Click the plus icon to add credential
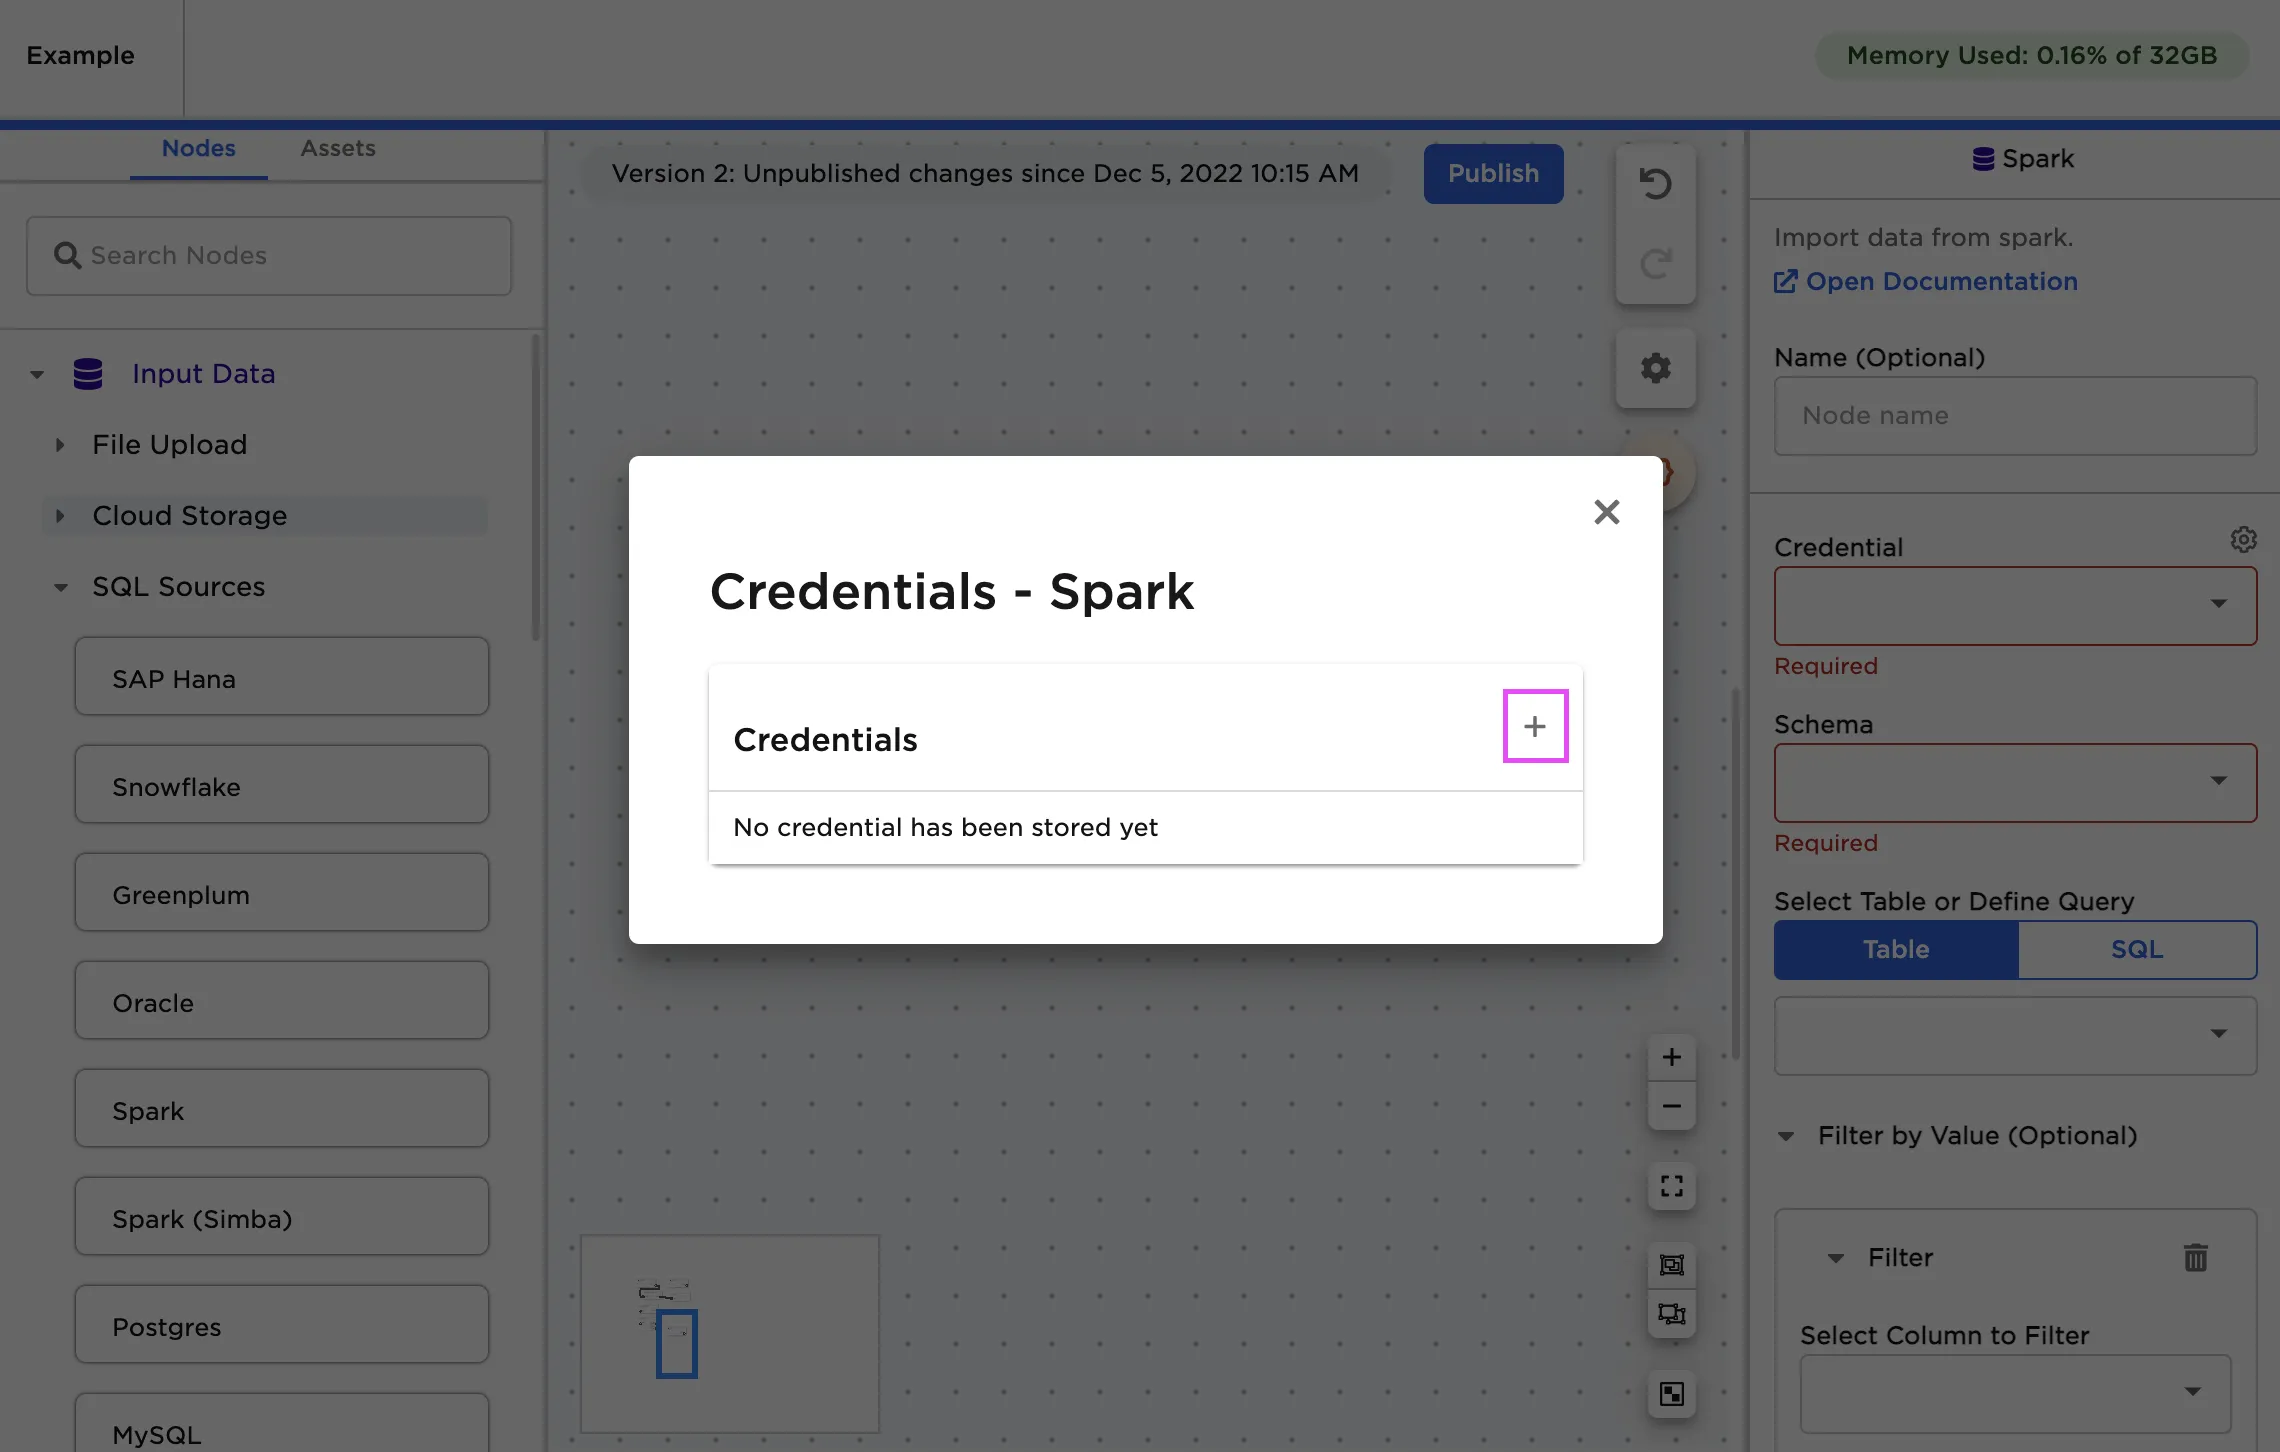The image size is (2280, 1452). [1535, 726]
